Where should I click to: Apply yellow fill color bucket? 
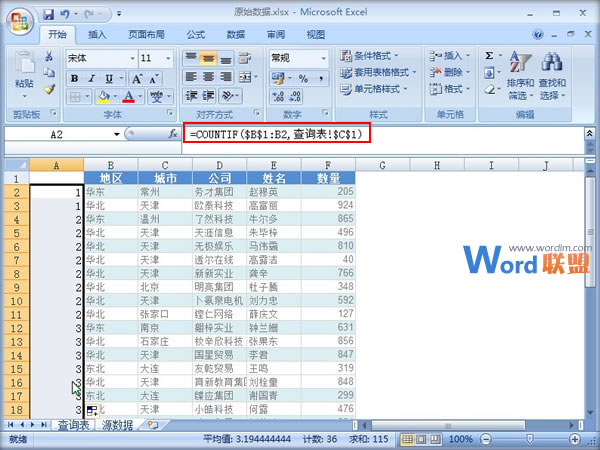[x=103, y=96]
